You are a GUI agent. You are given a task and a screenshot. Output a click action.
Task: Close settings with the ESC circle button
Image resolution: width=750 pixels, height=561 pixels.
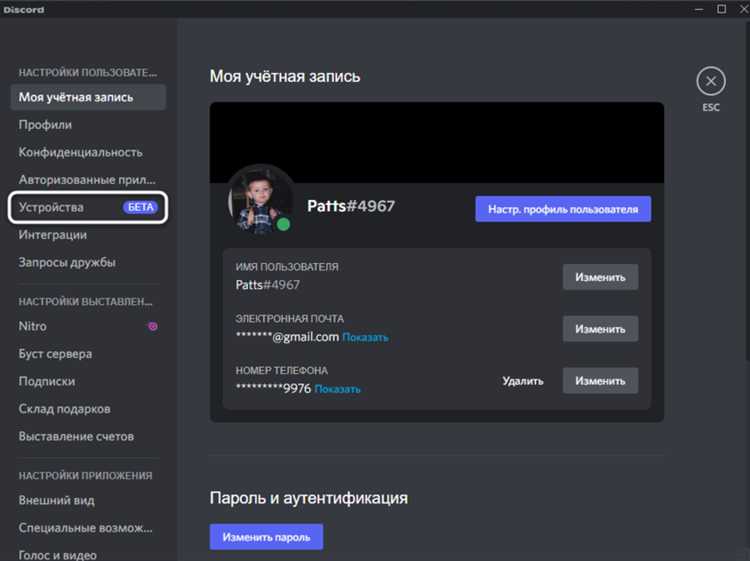[x=711, y=81]
